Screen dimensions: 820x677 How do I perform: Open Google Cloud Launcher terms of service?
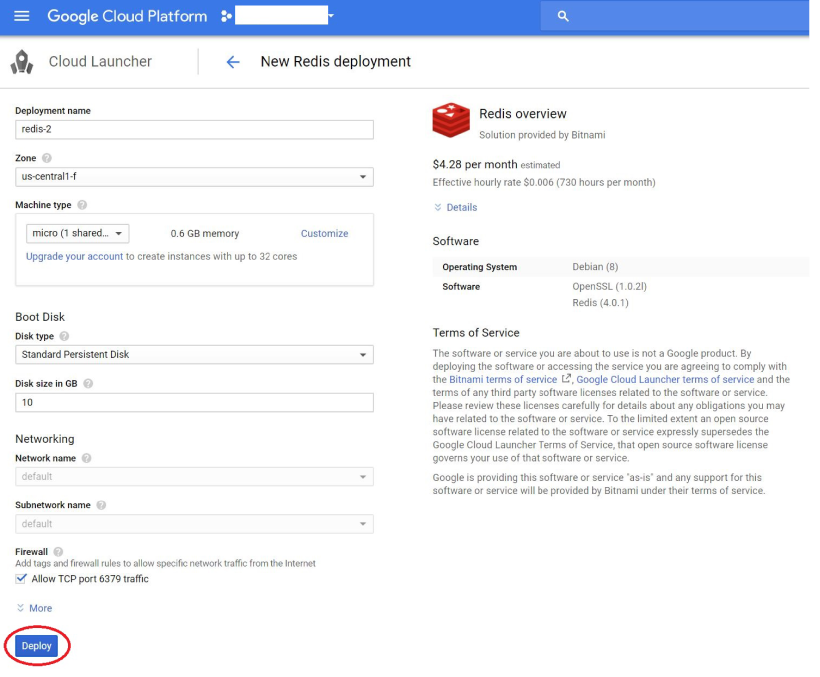665,380
